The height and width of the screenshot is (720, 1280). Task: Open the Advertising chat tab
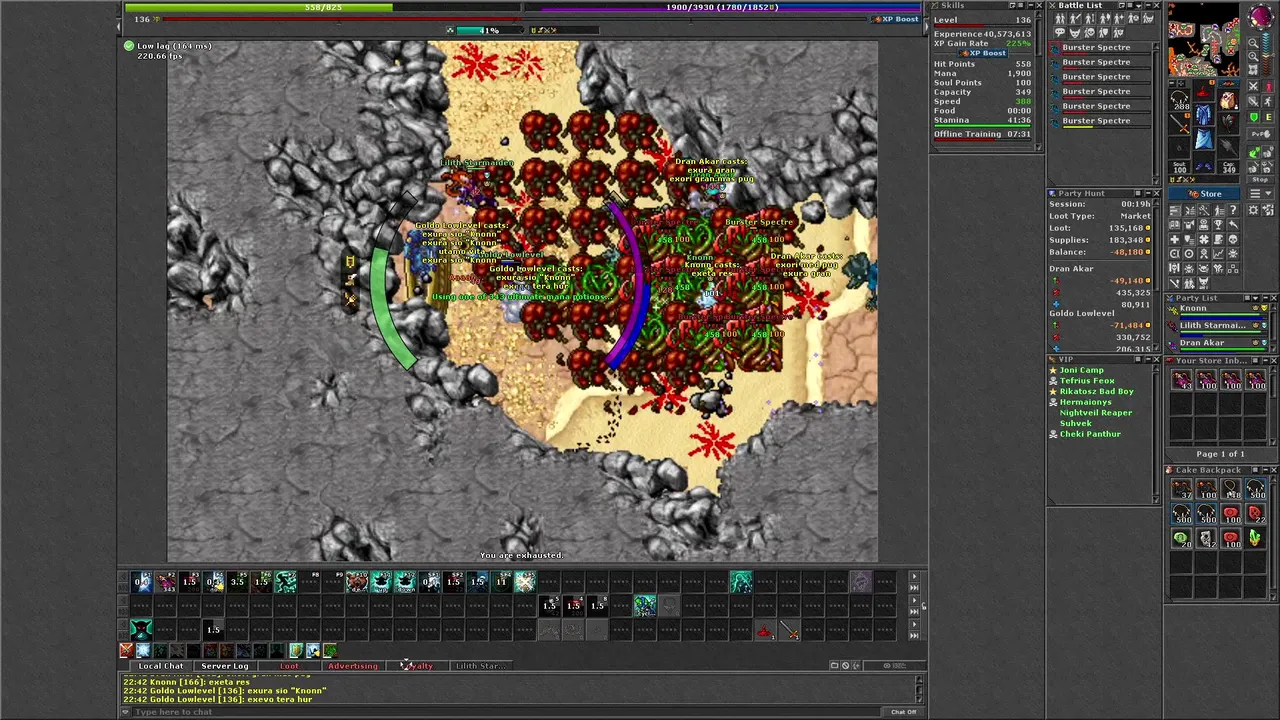click(353, 666)
